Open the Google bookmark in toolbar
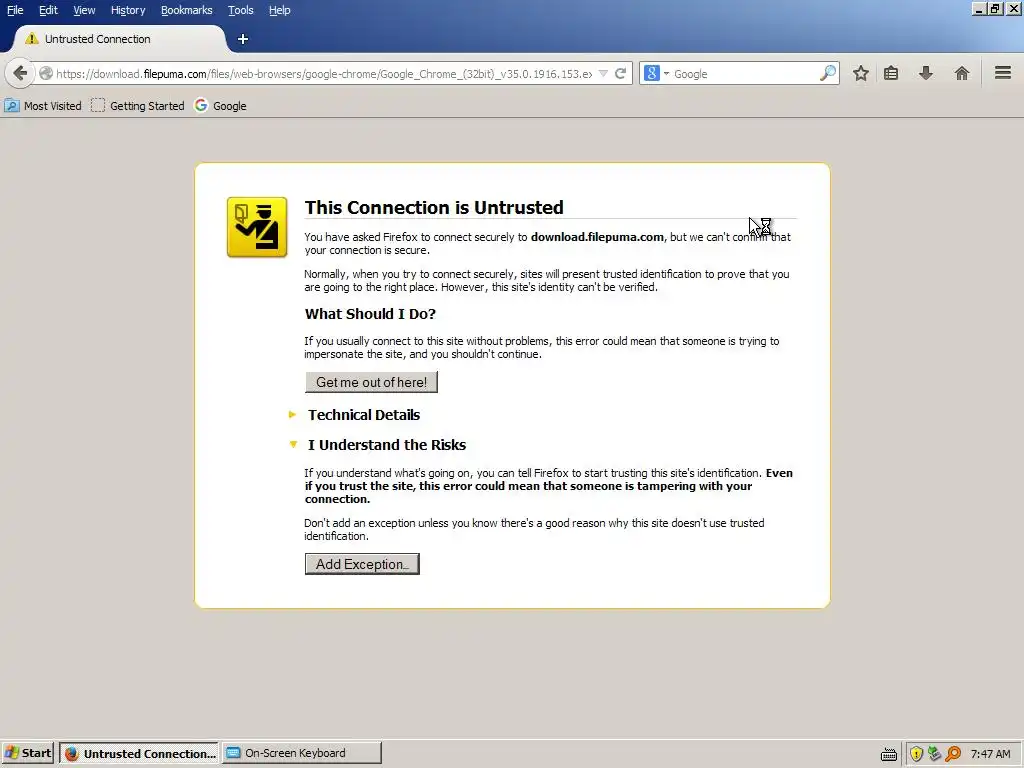1024x768 pixels. [x=221, y=106]
